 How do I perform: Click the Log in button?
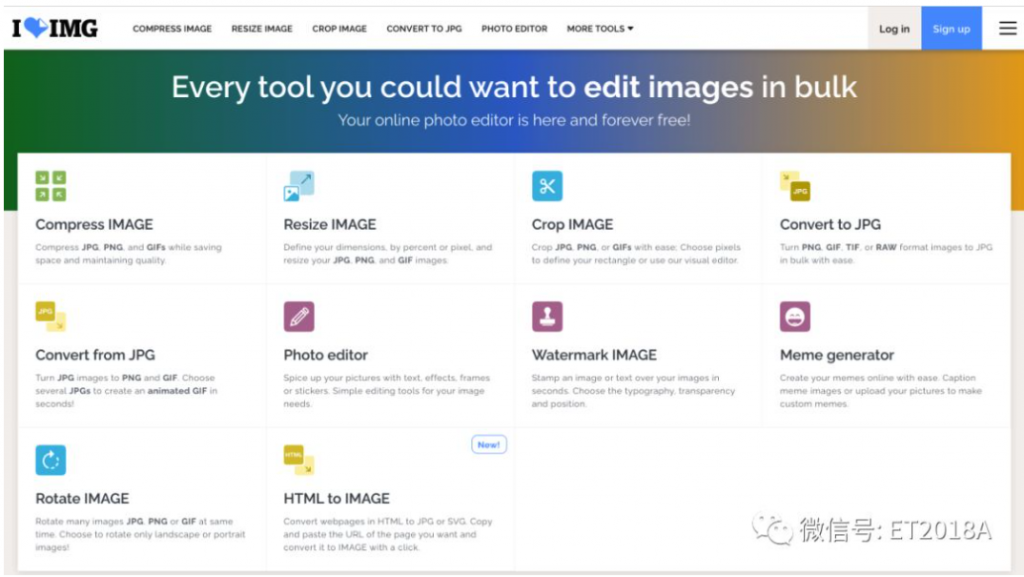tap(894, 29)
